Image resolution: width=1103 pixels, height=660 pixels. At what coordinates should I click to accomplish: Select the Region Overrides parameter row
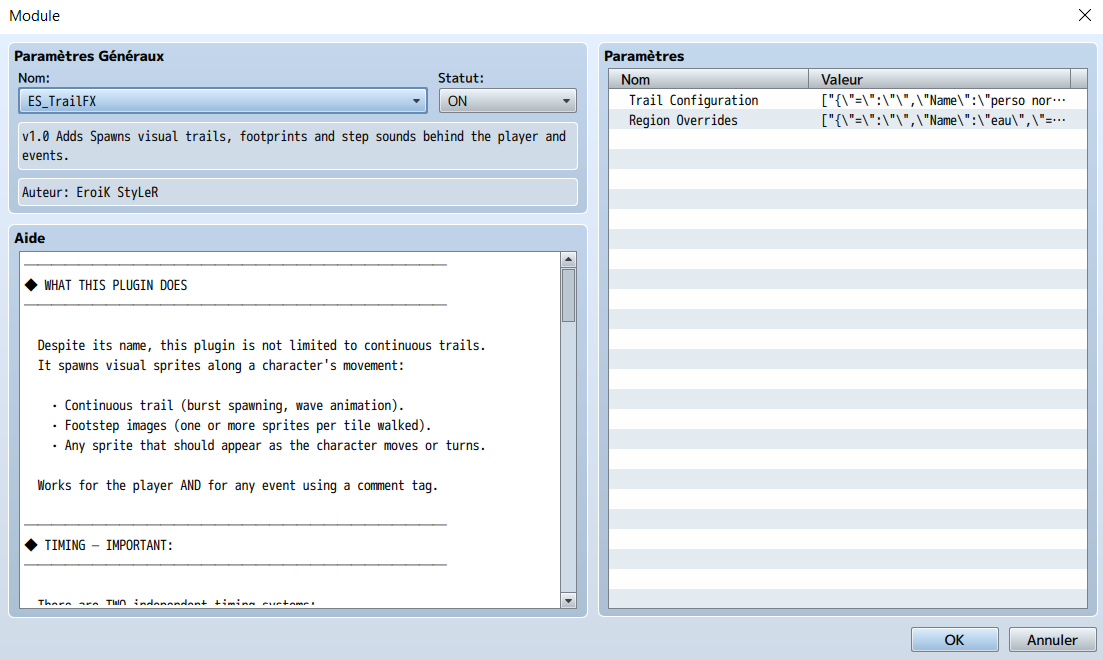[848, 120]
